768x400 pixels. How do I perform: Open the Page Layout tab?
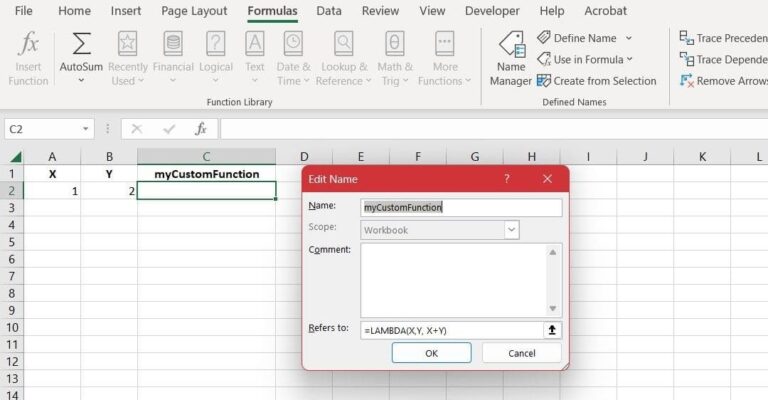194,11
